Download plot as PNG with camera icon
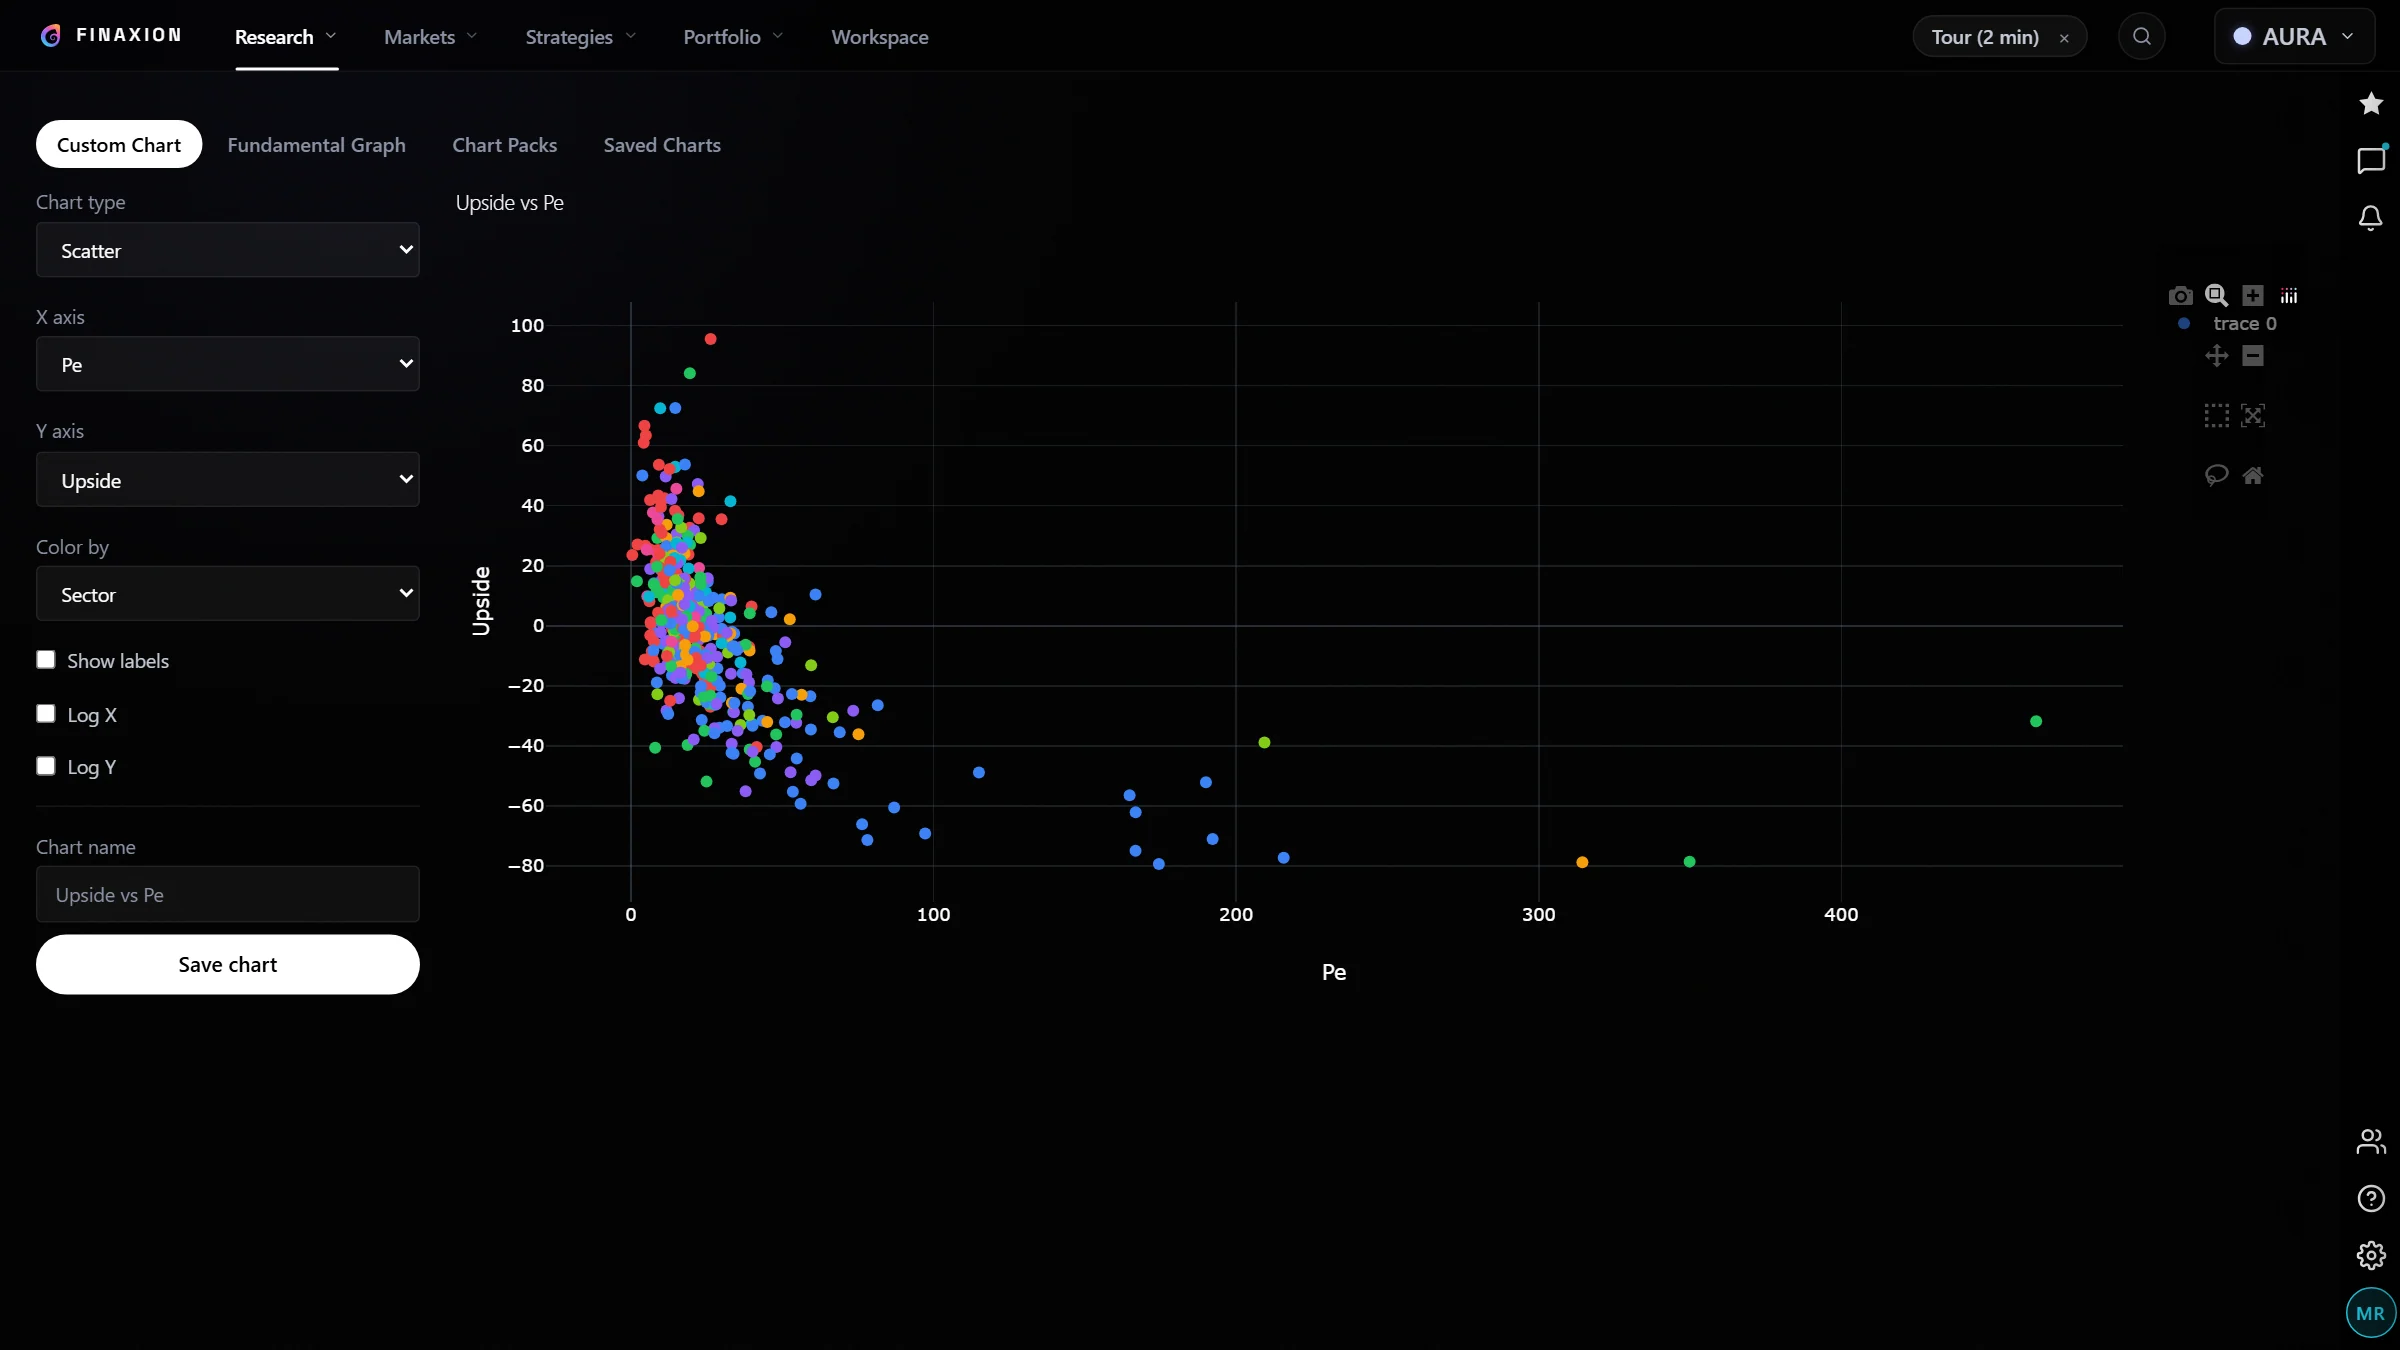 point(2180,296)
